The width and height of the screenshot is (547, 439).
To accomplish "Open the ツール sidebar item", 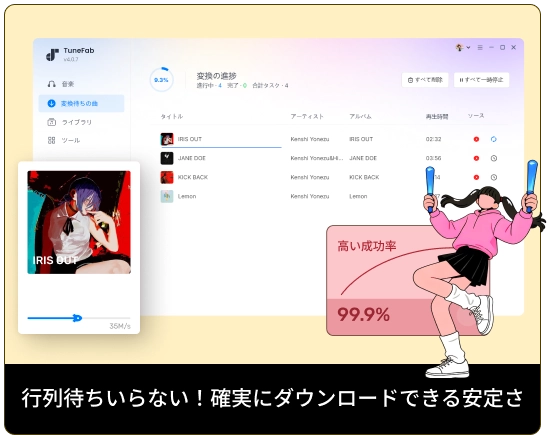I will [x=70, y=140].
